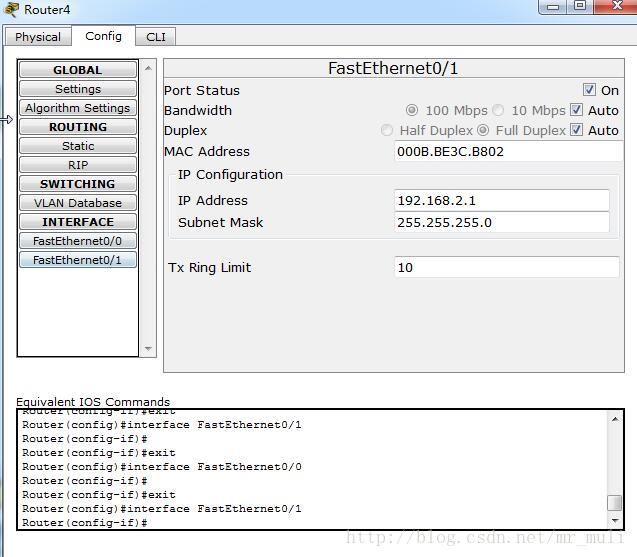Open Settings in the sidebar
The image size is (637, 557).
[x=77, y=89]
